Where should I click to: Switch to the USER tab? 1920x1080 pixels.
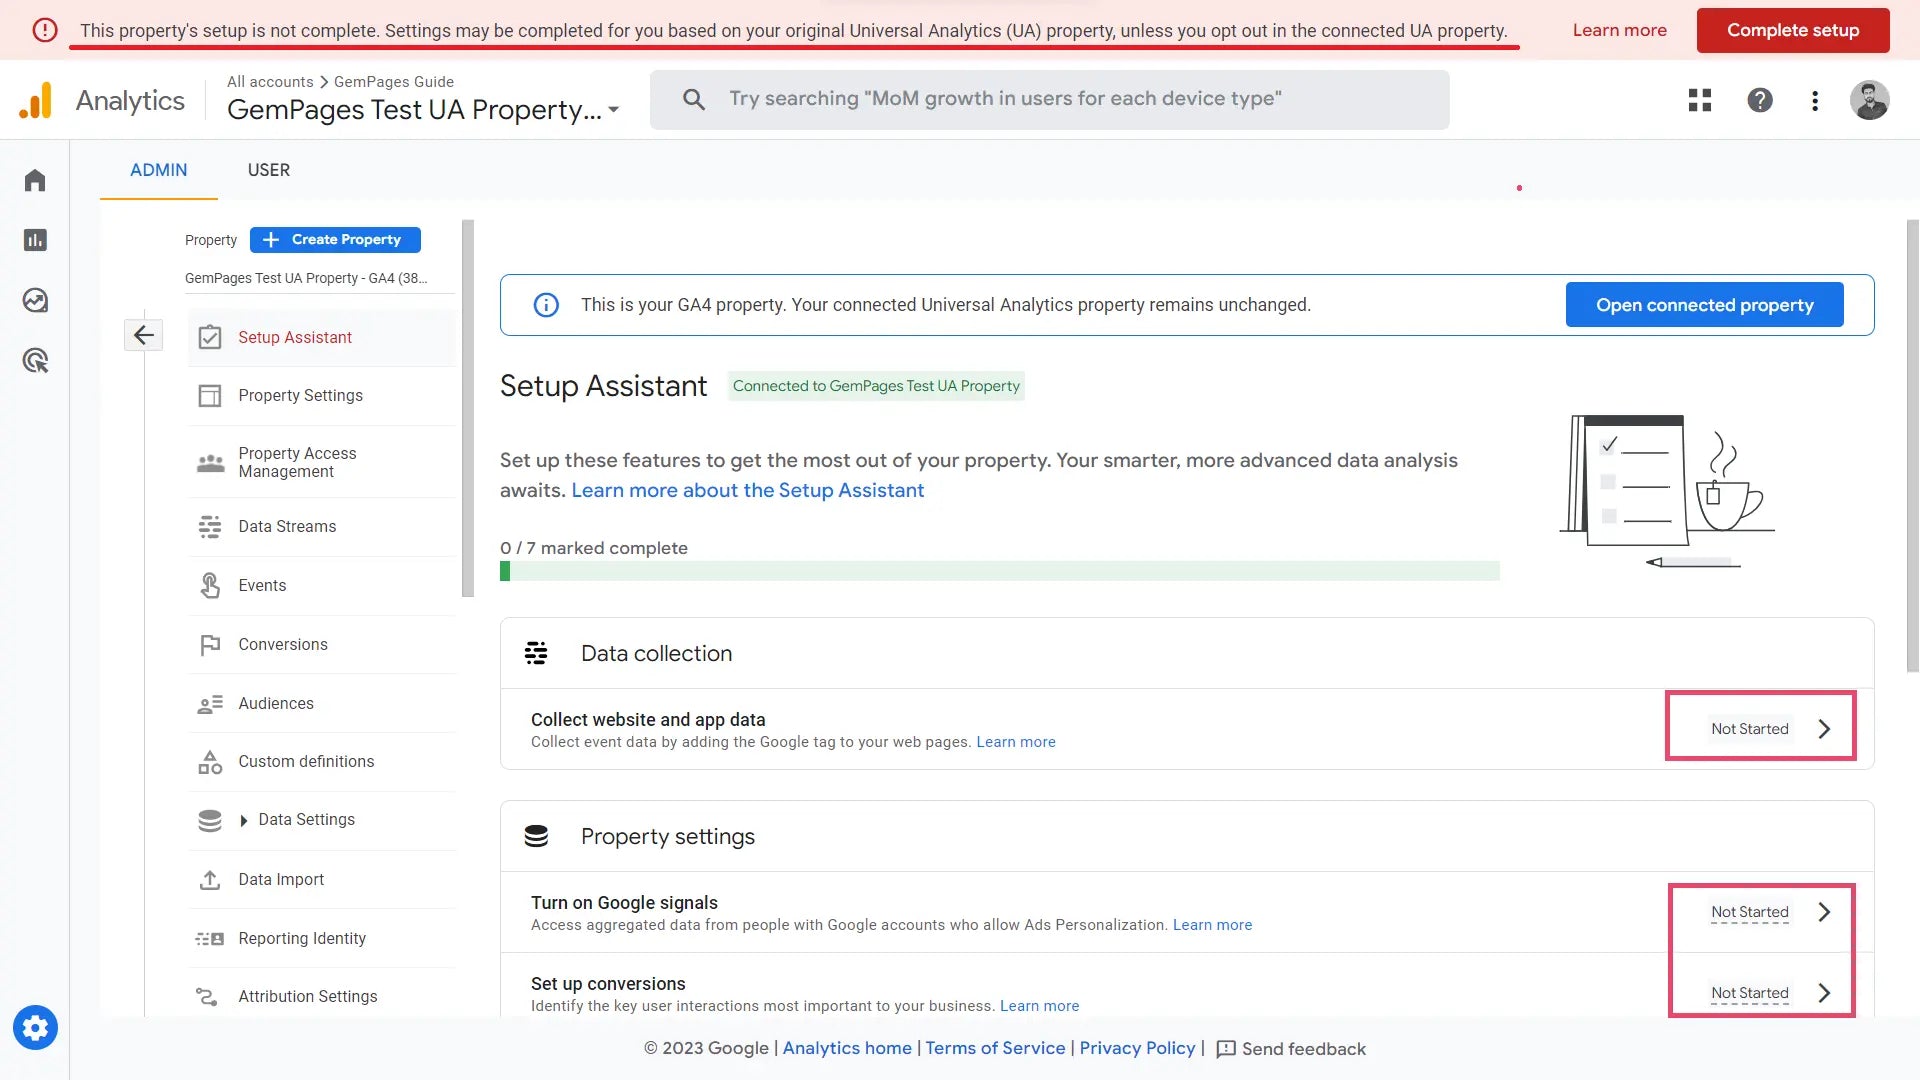[x=269, y=170]
